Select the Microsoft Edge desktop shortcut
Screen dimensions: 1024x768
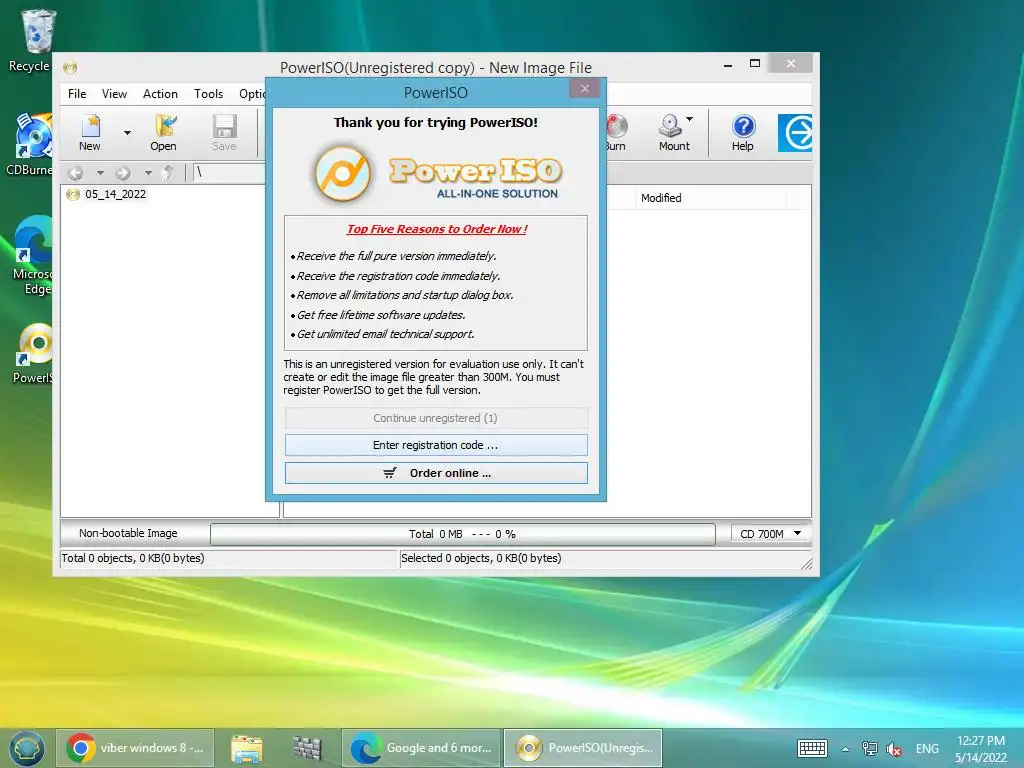pyautogui.click(x=31, y=255)
